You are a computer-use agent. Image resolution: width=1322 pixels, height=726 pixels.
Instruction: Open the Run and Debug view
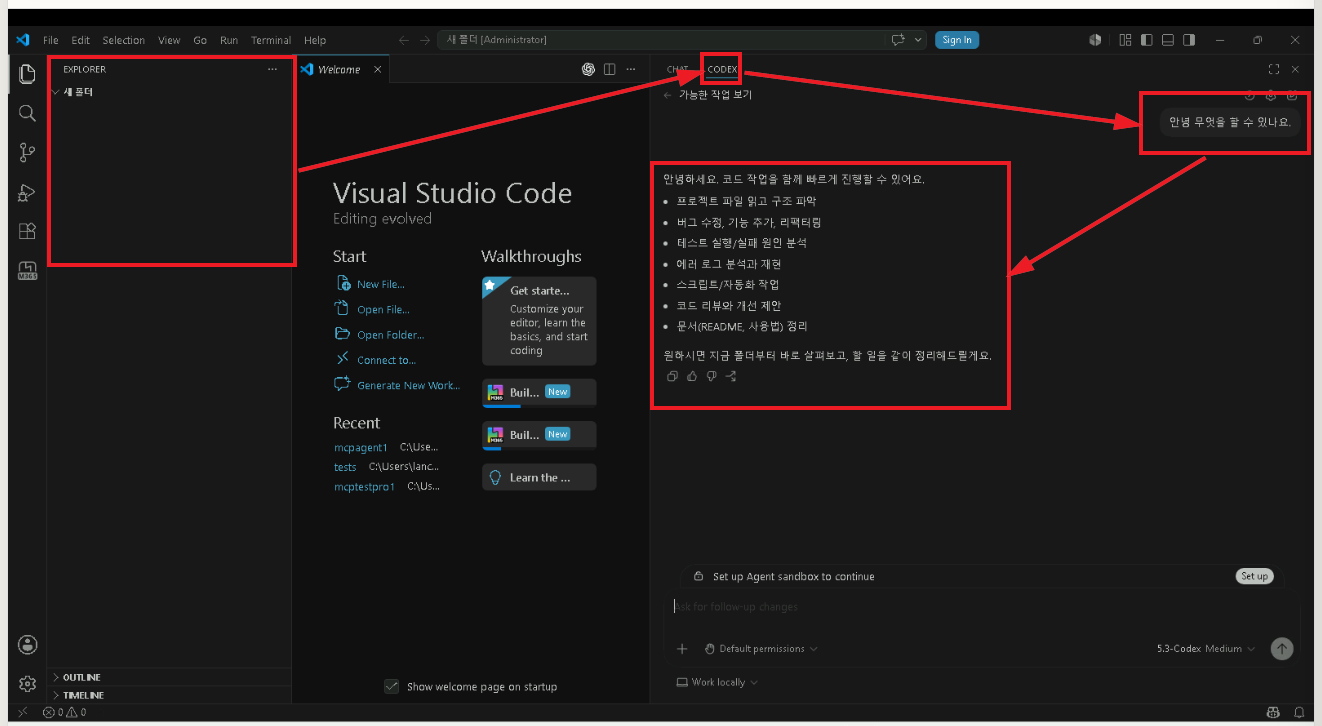coord(27,192)
